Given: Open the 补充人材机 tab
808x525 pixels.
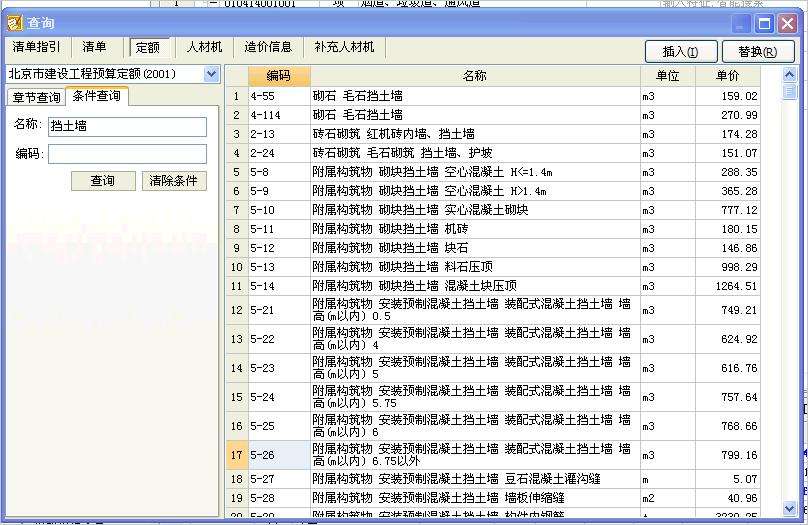Looking at the screenshot, I should tap(343, 47).
